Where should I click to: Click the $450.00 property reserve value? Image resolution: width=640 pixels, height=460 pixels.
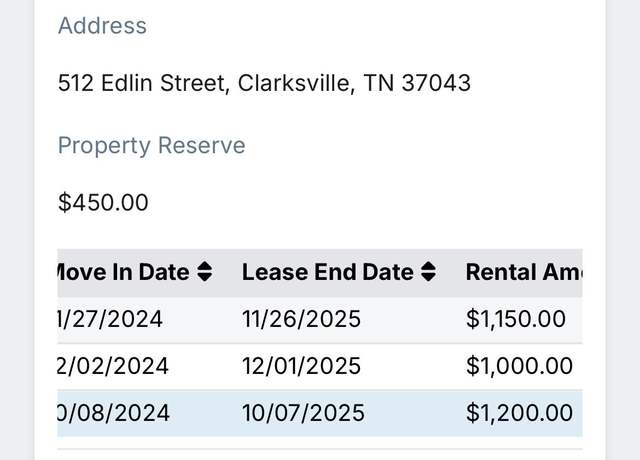coord(103,202)
